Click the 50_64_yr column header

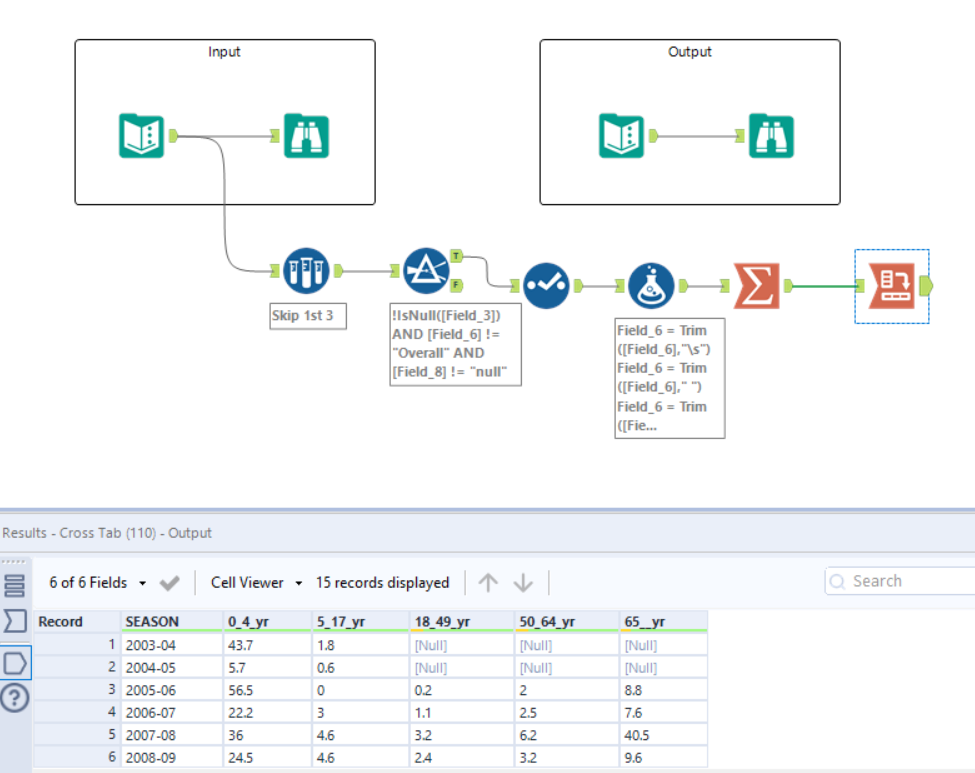point(567,621)
